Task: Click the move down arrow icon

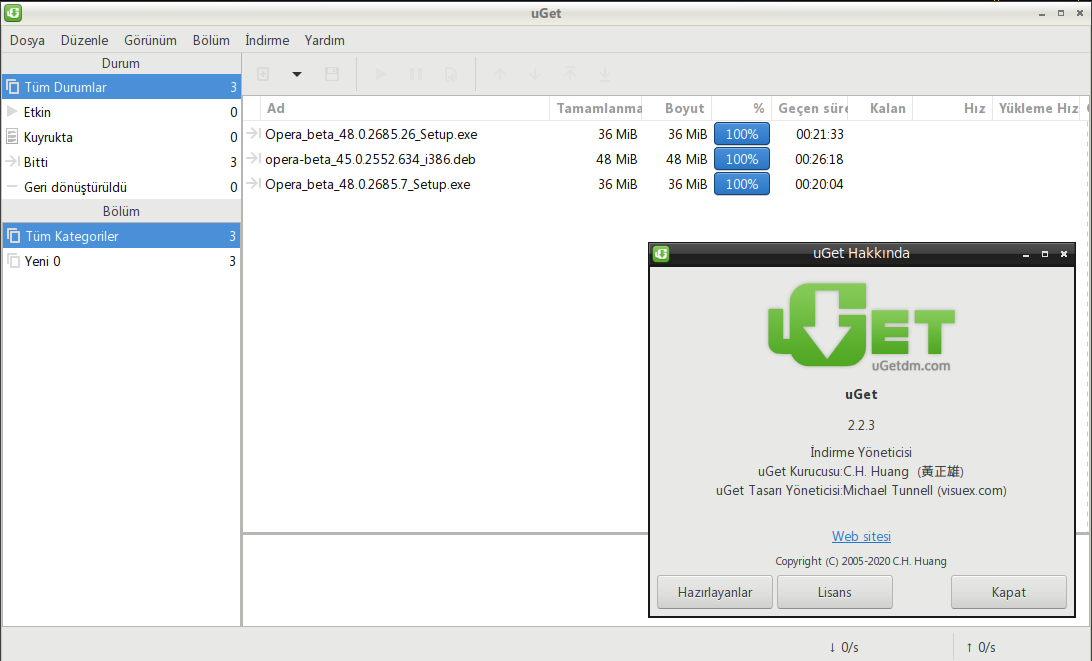Action: point(534,74)
